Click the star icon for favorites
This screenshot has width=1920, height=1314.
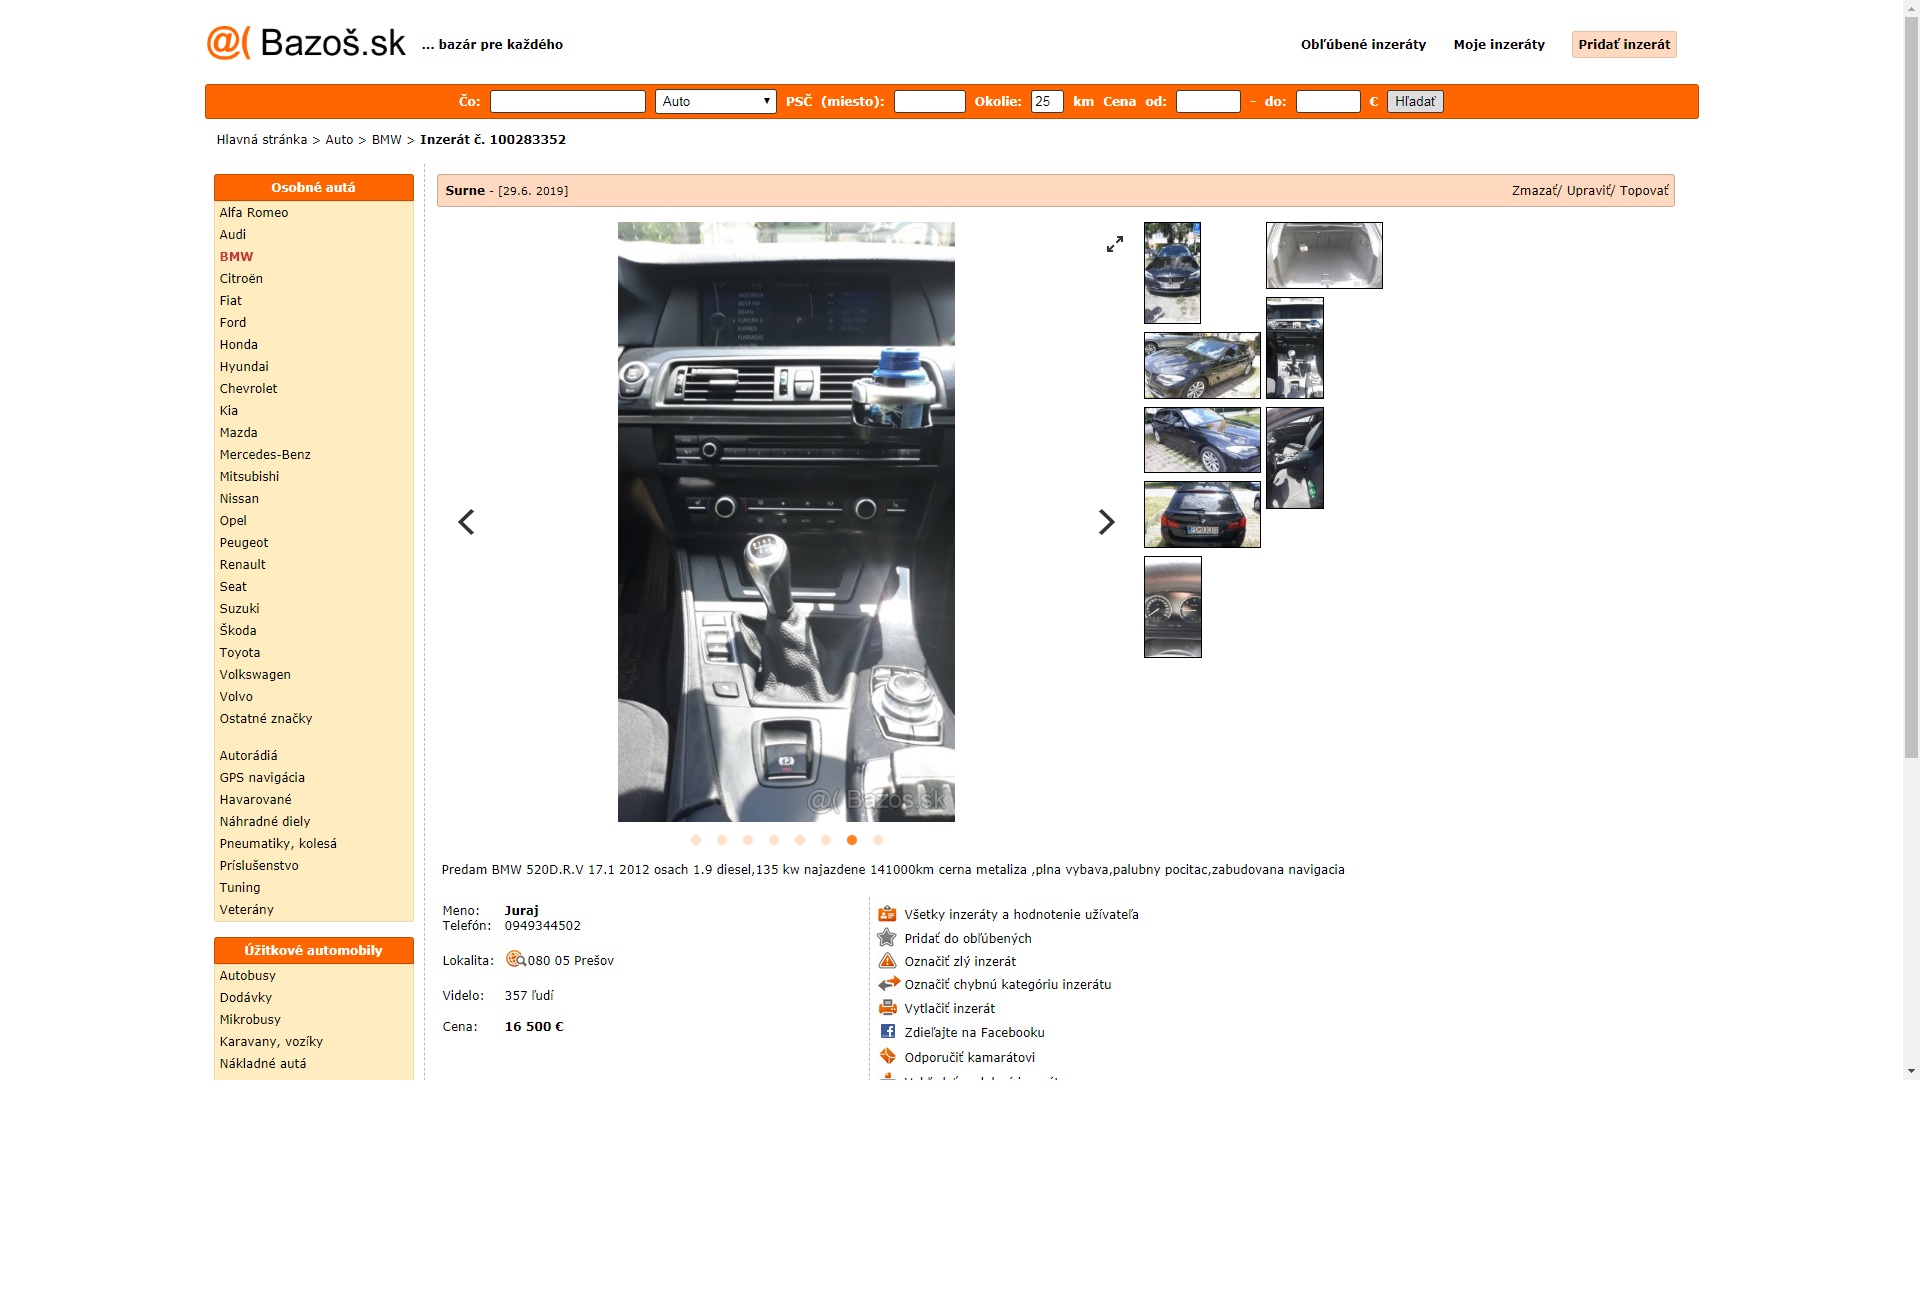point(887,938)
